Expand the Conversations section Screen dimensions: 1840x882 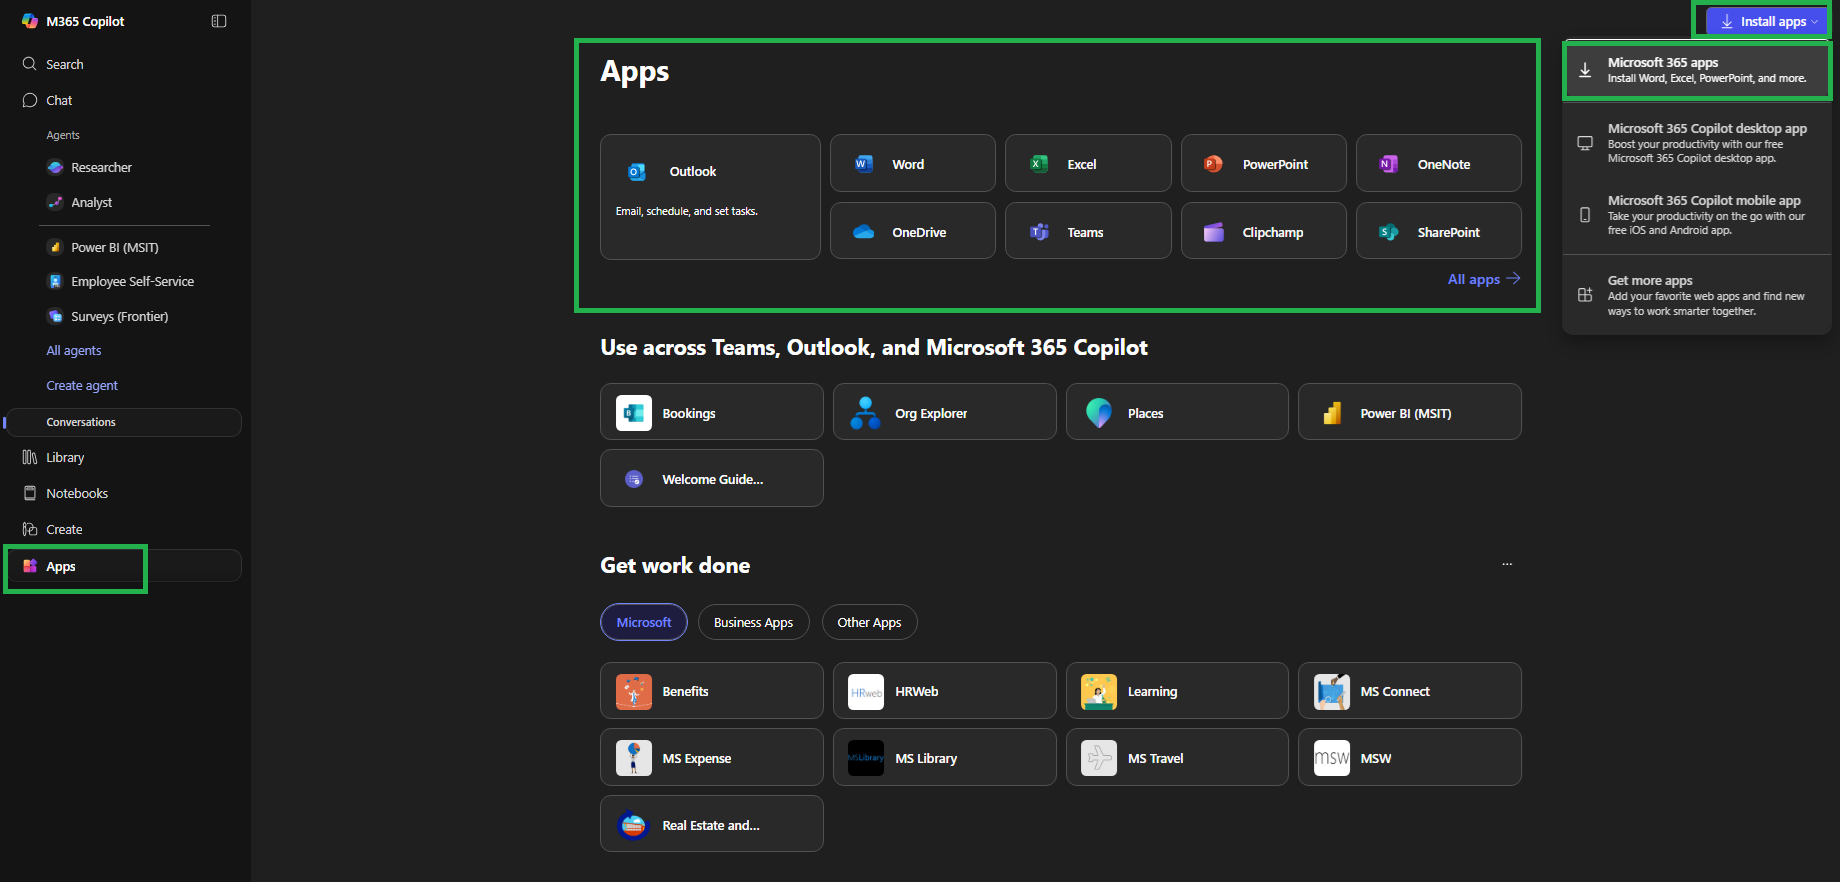[x=124, y=422]
